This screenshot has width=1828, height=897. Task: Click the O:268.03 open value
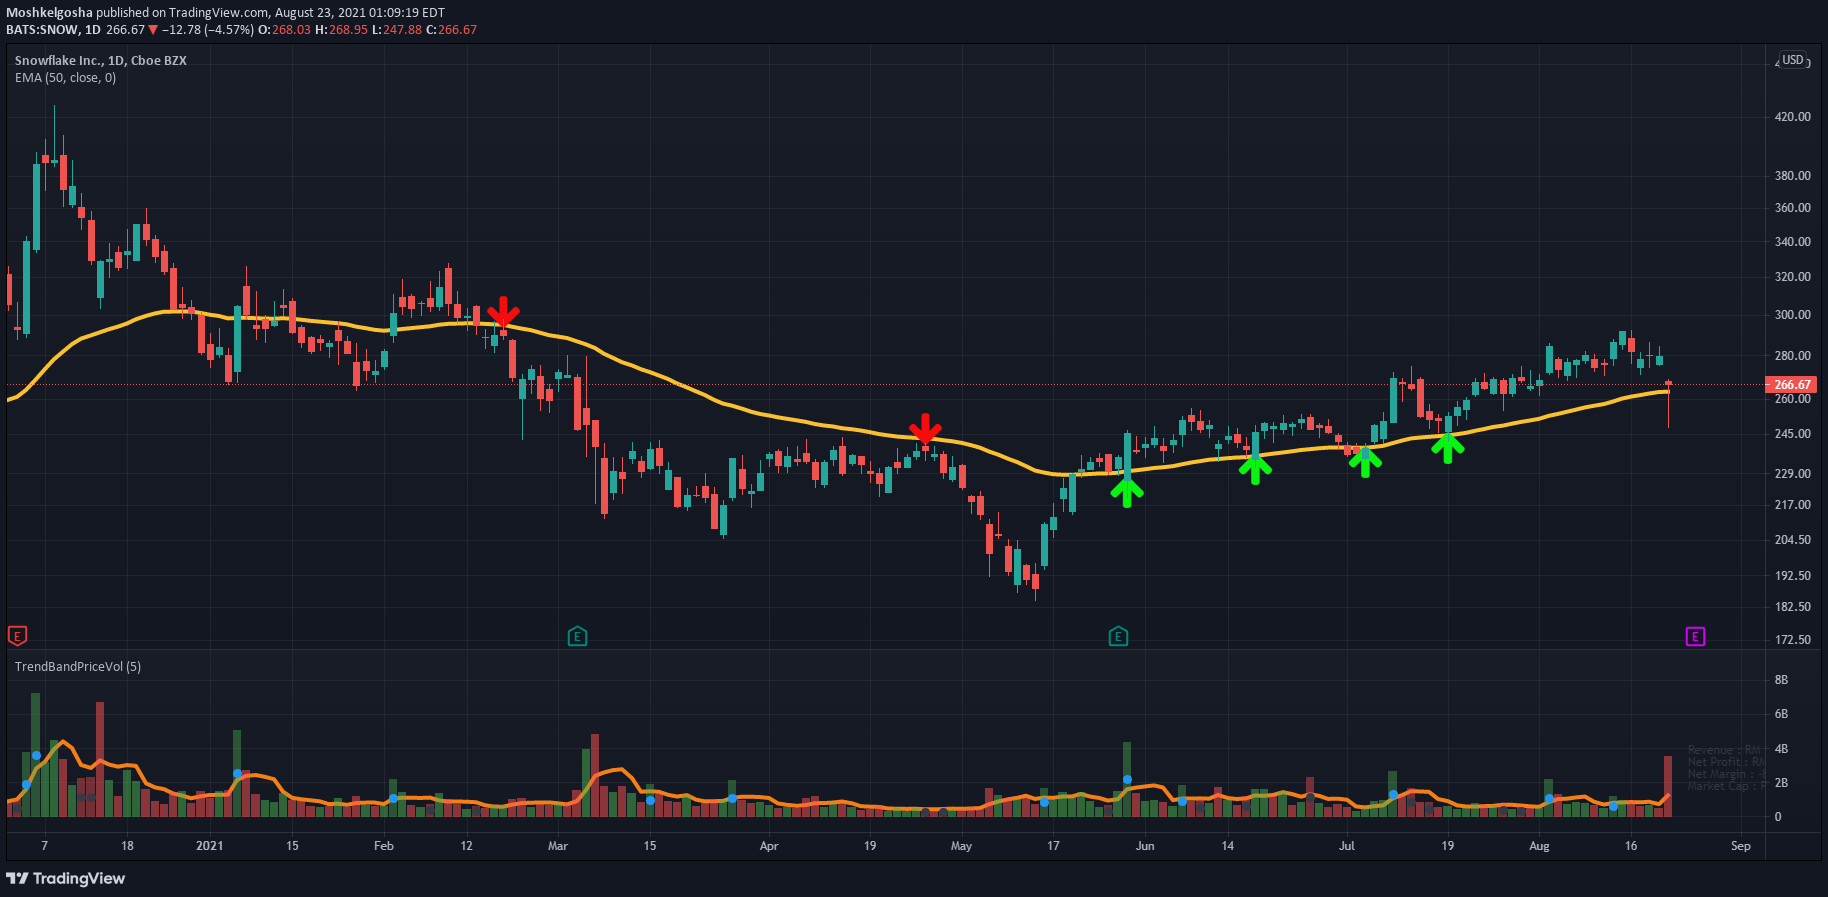click(285, 30)
